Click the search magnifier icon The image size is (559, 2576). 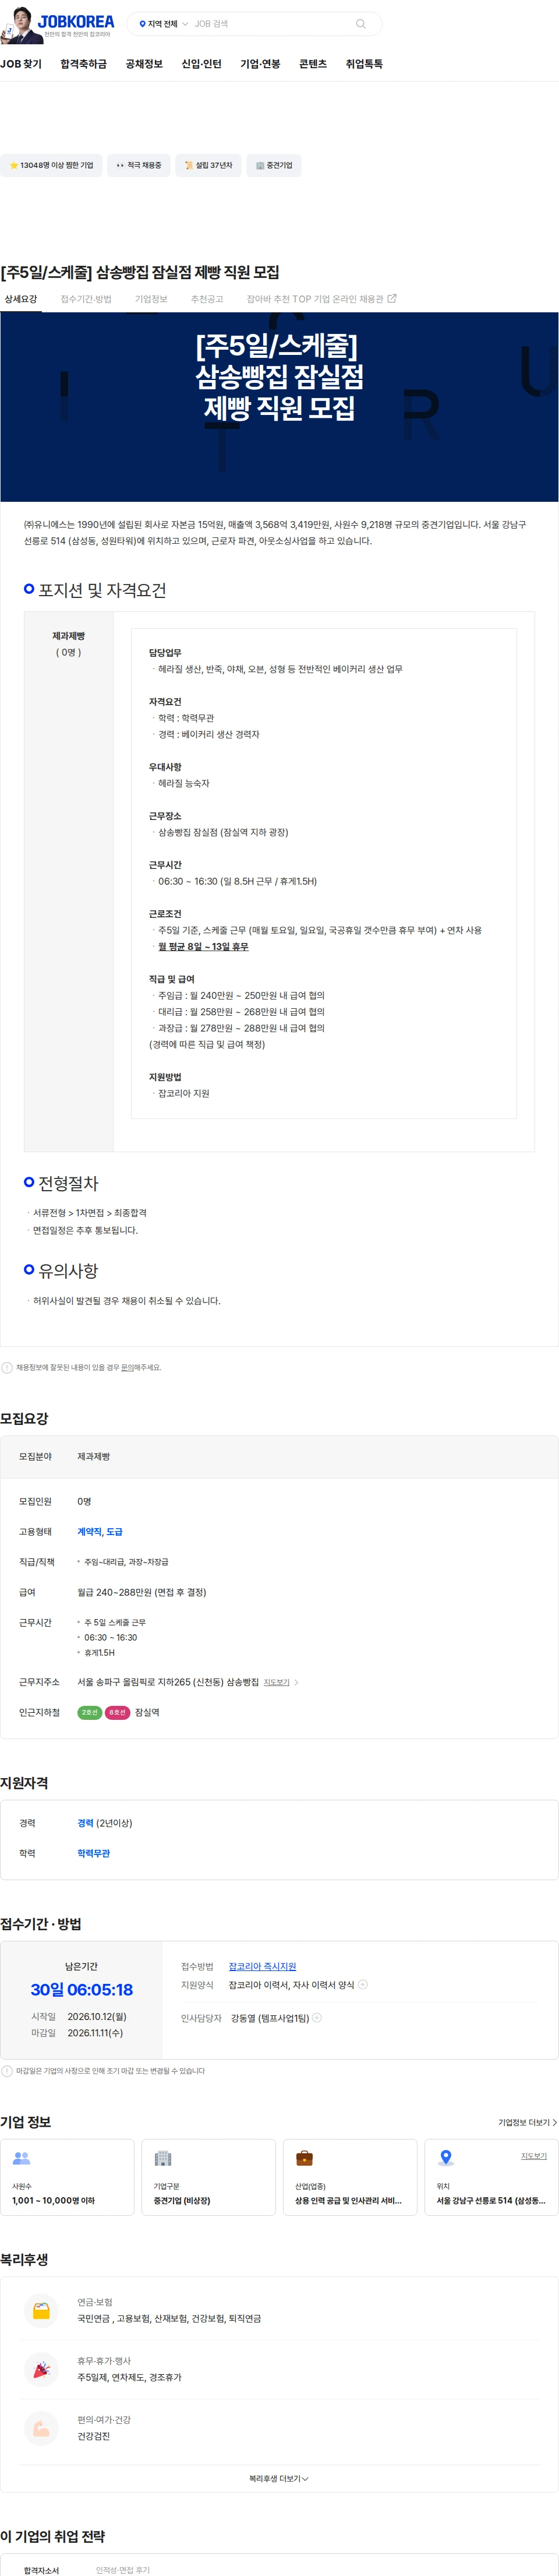[360, 24]
